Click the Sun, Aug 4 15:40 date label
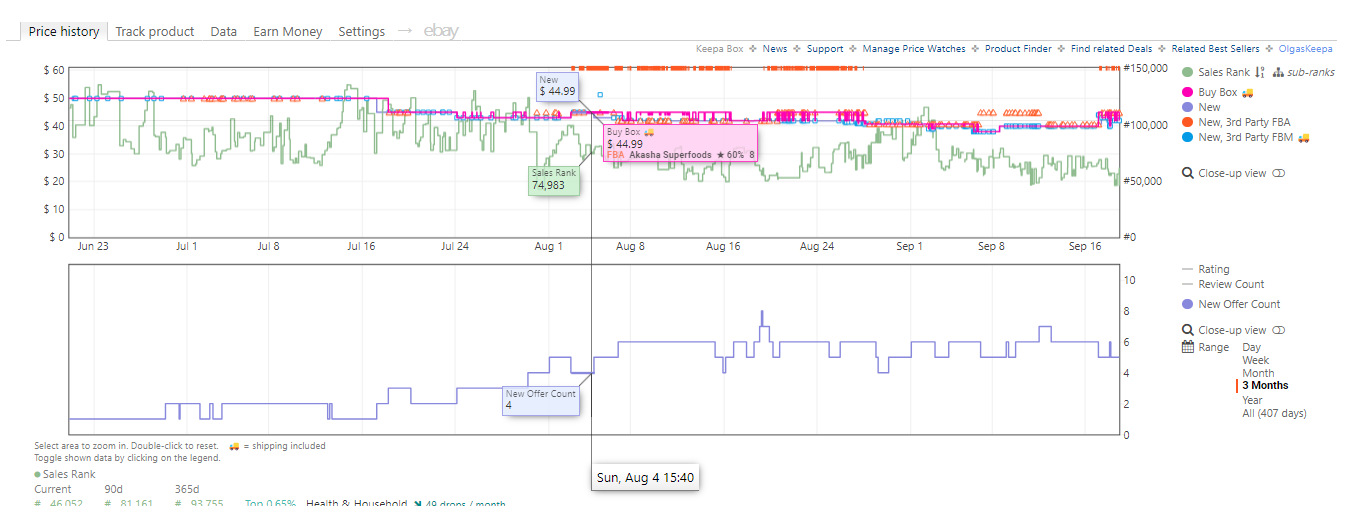The width and height of the screenshot is (1357, 506). [645, 478]
